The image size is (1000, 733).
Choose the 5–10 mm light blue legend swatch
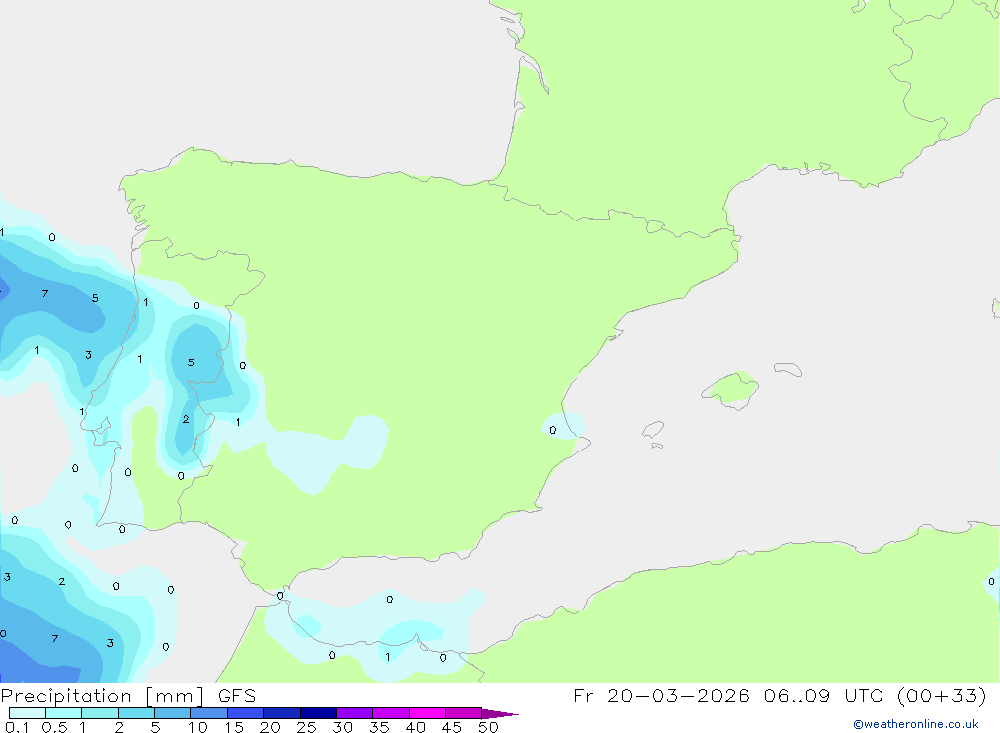pyautogui.click(x=173, y=713)
